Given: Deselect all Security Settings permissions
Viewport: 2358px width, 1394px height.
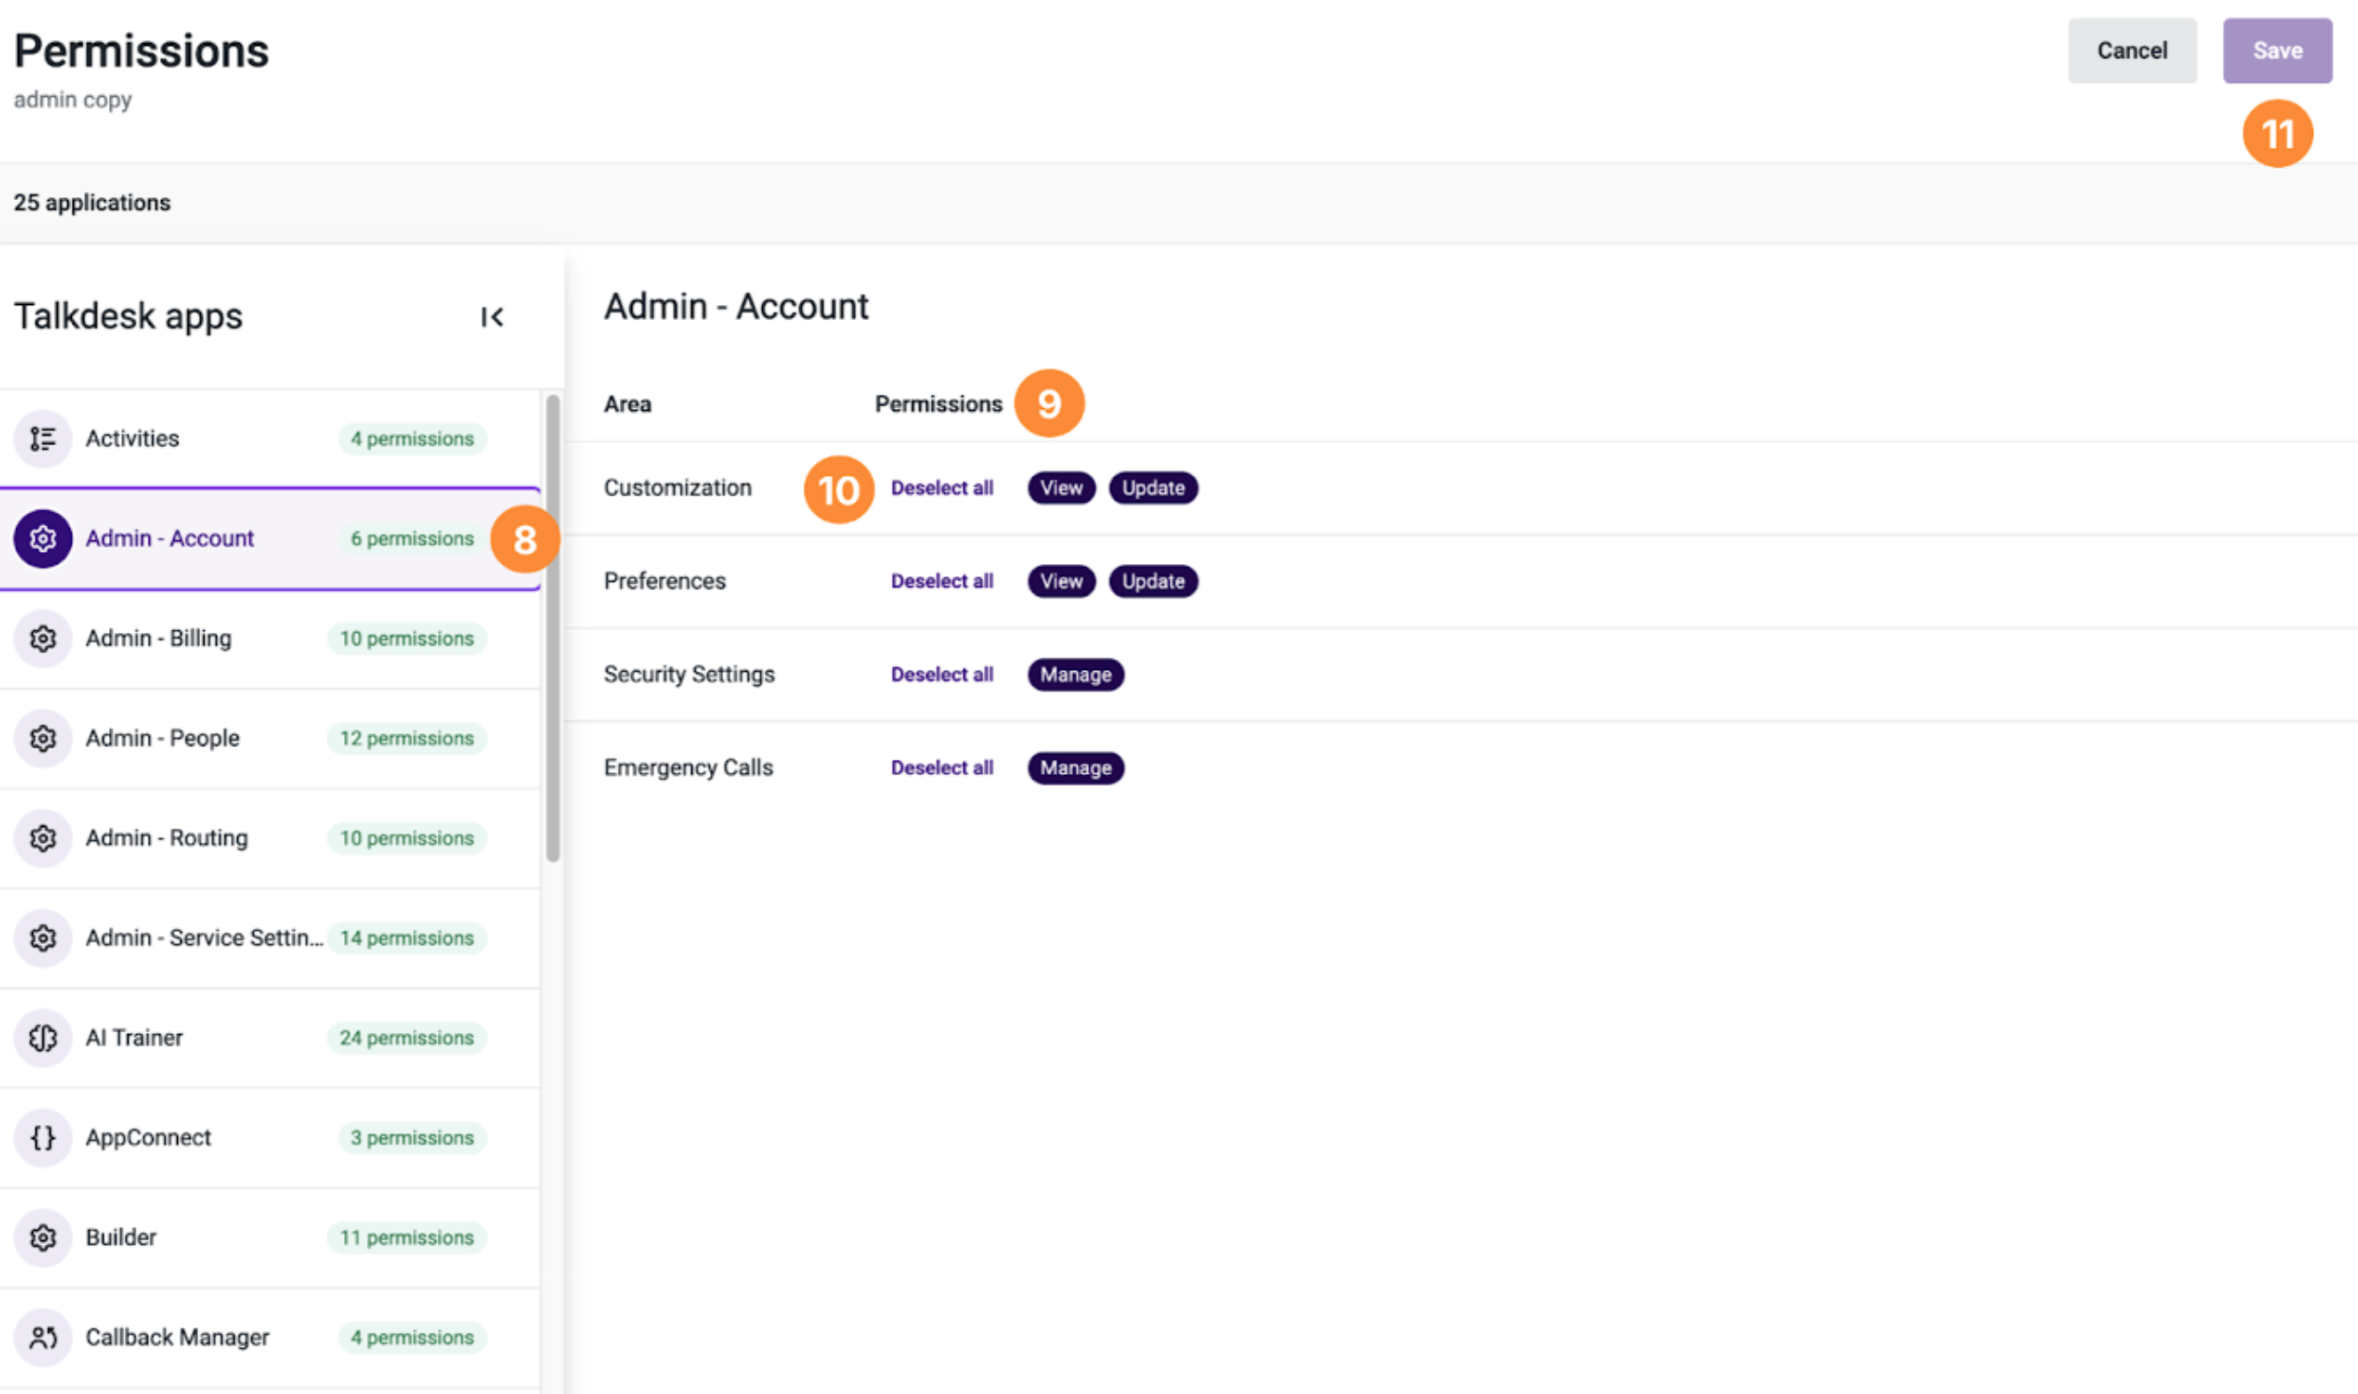Looking at the screenshot, I should pyautogui.click(x=942, y=674).
